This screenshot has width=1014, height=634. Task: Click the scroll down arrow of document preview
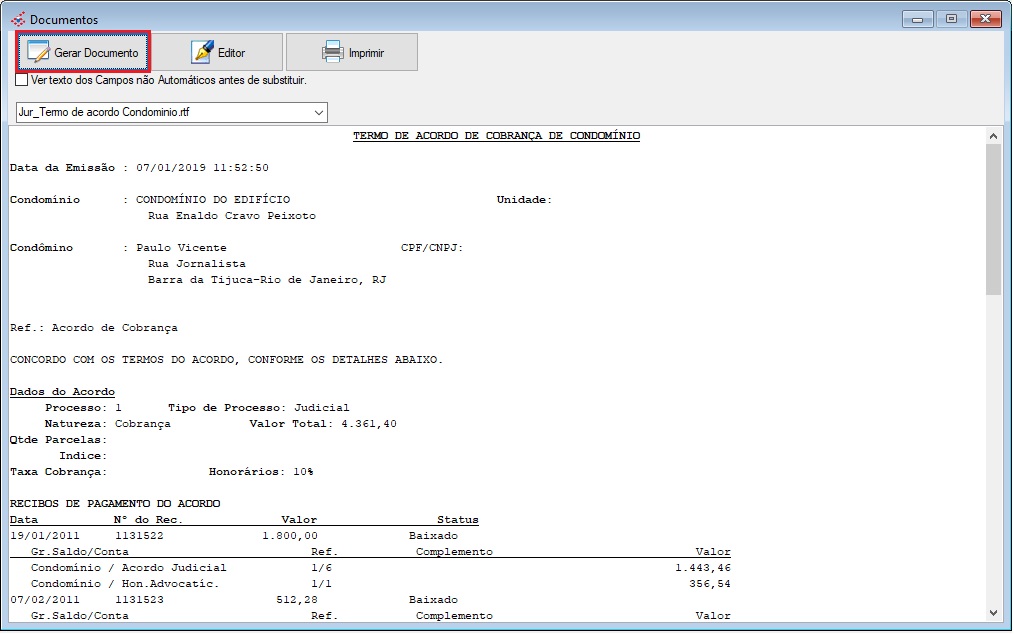(x=993, y=612)
